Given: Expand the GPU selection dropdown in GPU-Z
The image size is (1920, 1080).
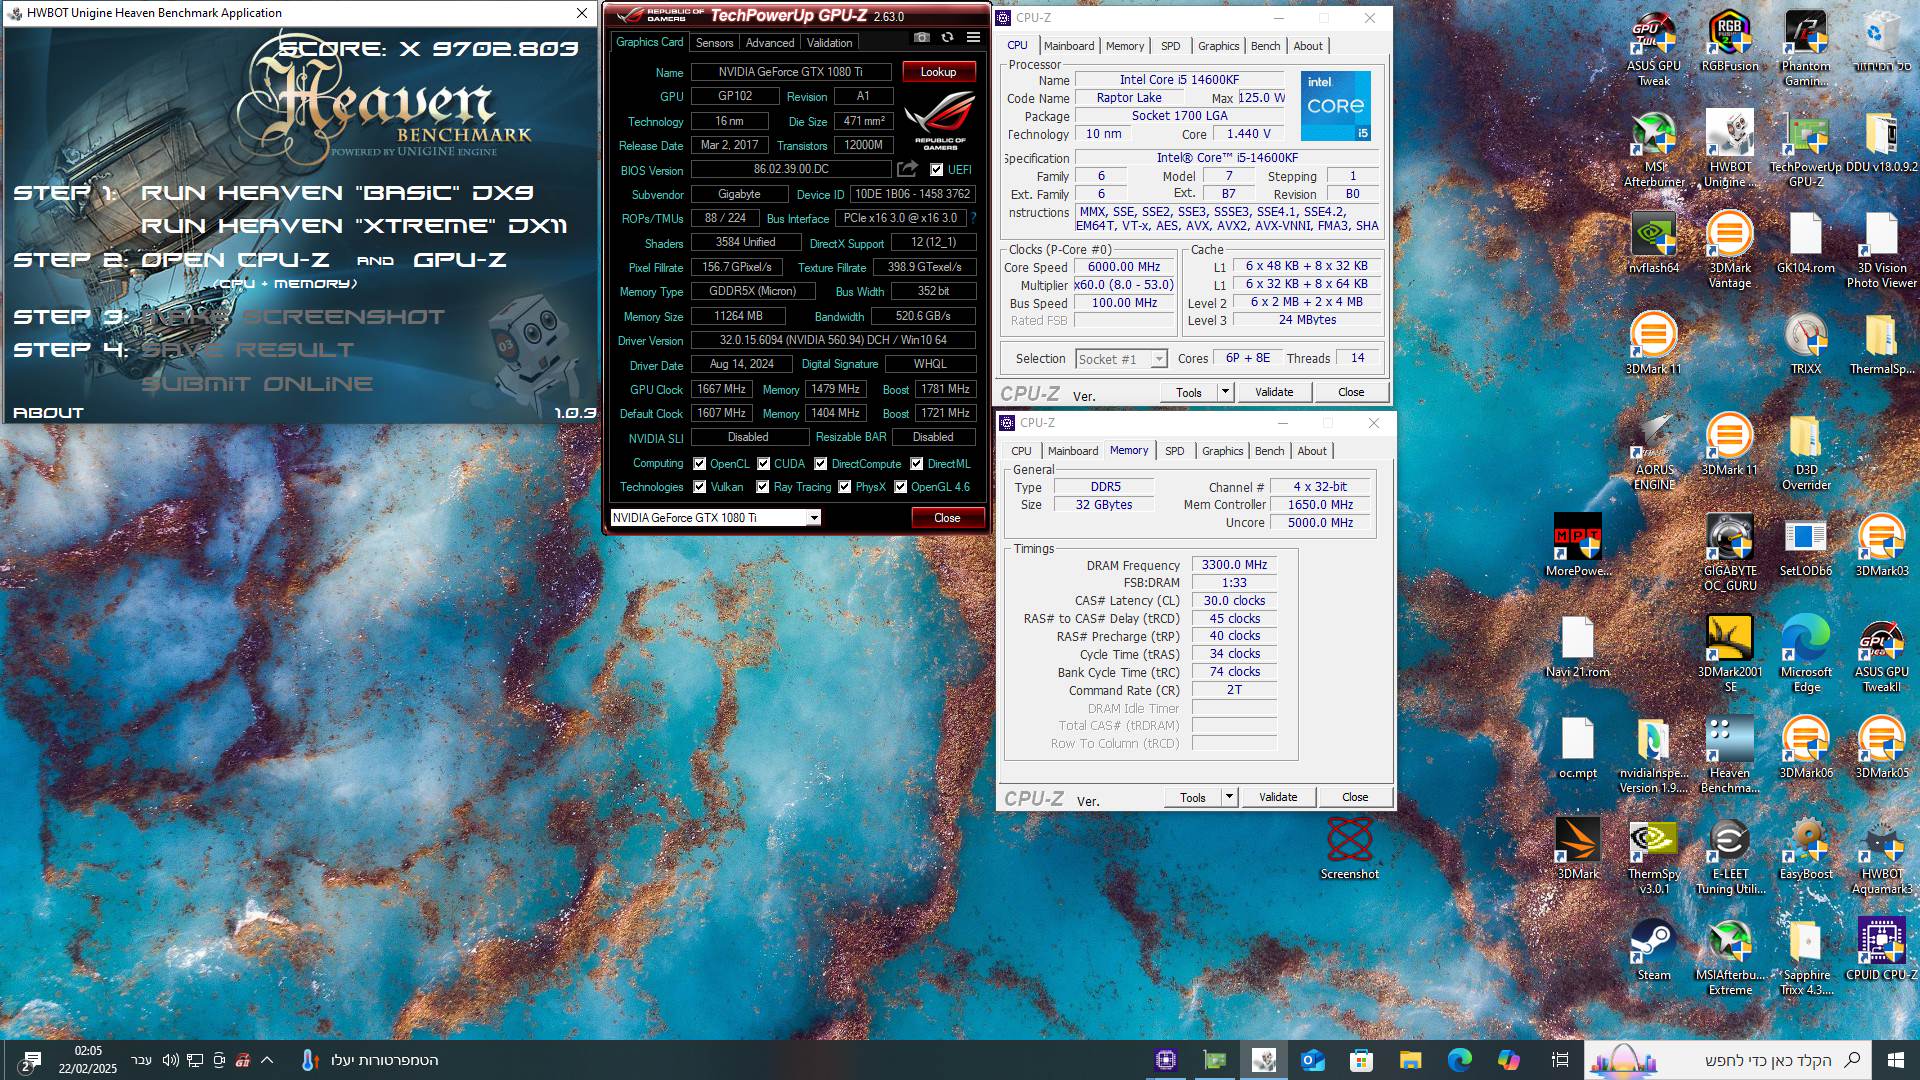Looking at the screenshot, I should pos(814,518).
